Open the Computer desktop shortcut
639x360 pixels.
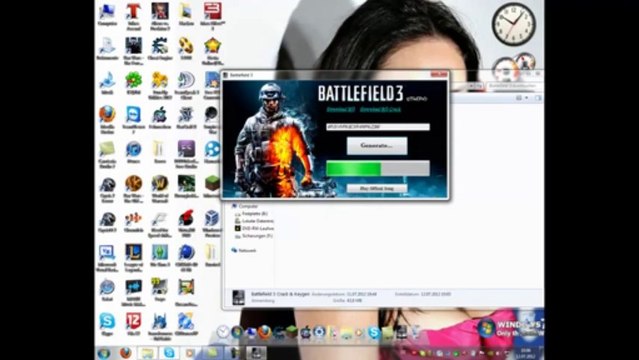(x=107, y=14)
